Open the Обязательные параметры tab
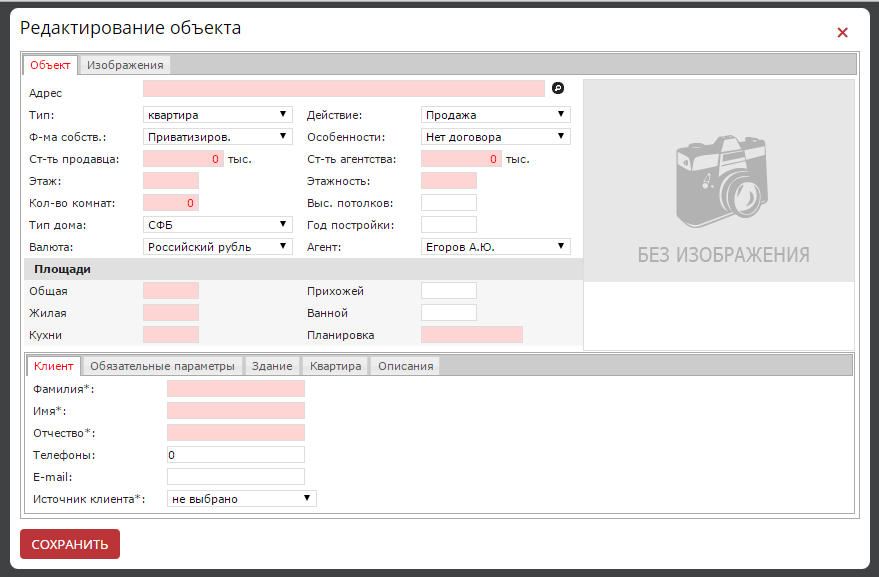This screenshot has width=879, height=577. click(162, 366)
